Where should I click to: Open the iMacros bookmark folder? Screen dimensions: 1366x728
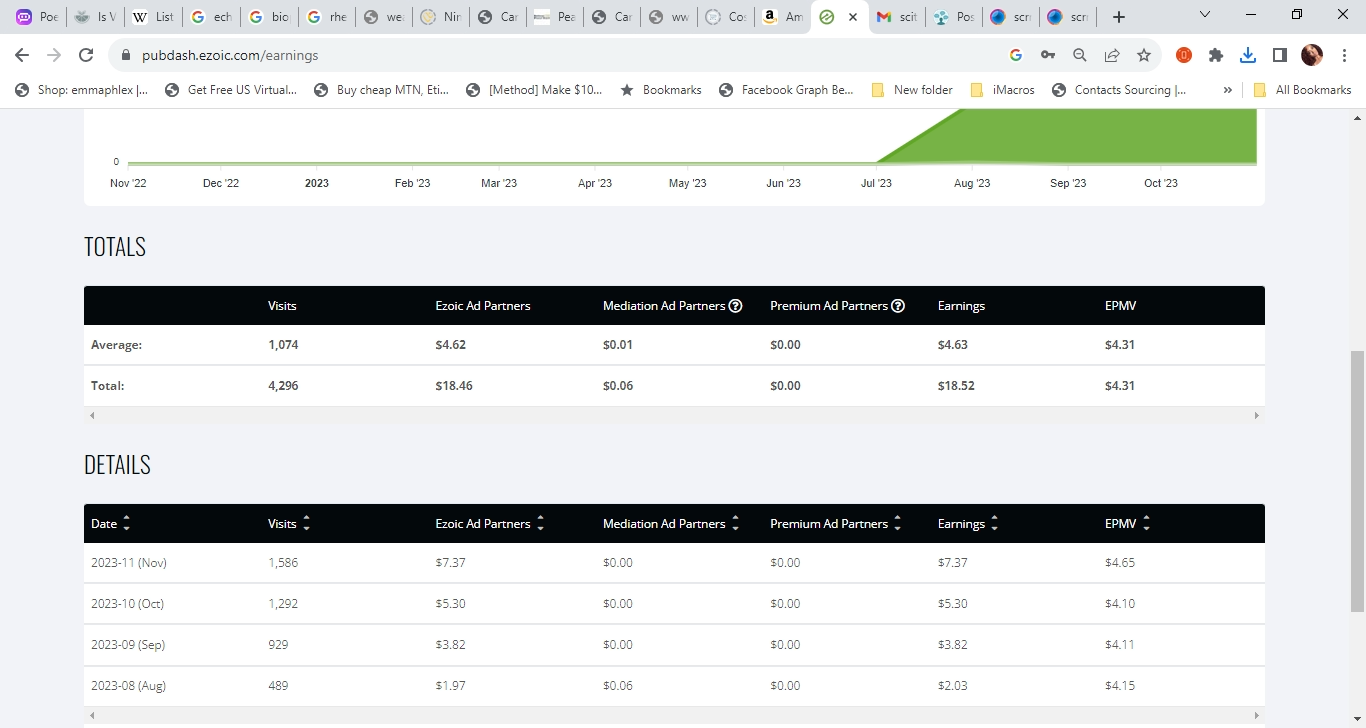pos(1002,90)
